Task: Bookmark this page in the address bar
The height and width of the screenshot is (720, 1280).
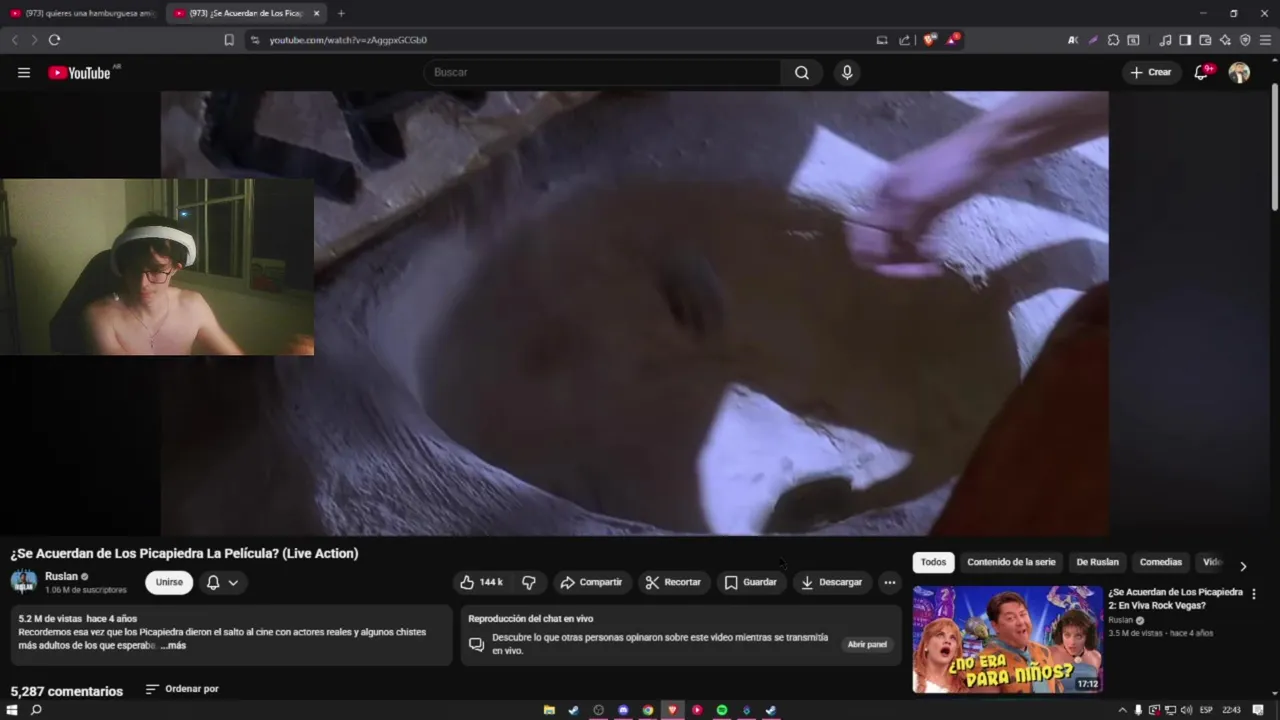Action: pyautogui.click(x=229, y=40)
